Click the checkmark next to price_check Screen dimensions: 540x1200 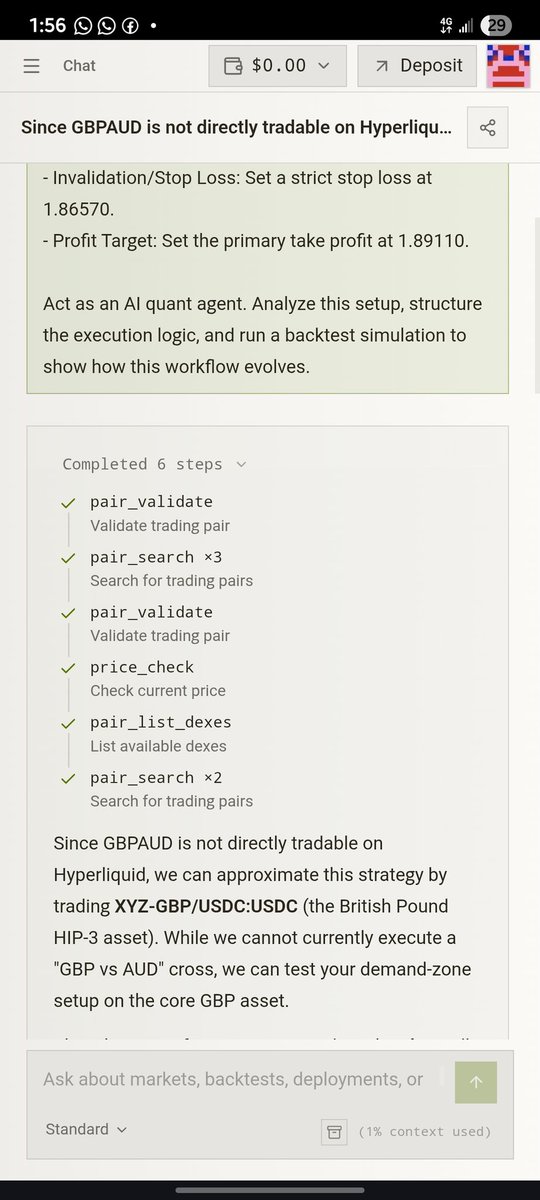(x=68, y=668)
